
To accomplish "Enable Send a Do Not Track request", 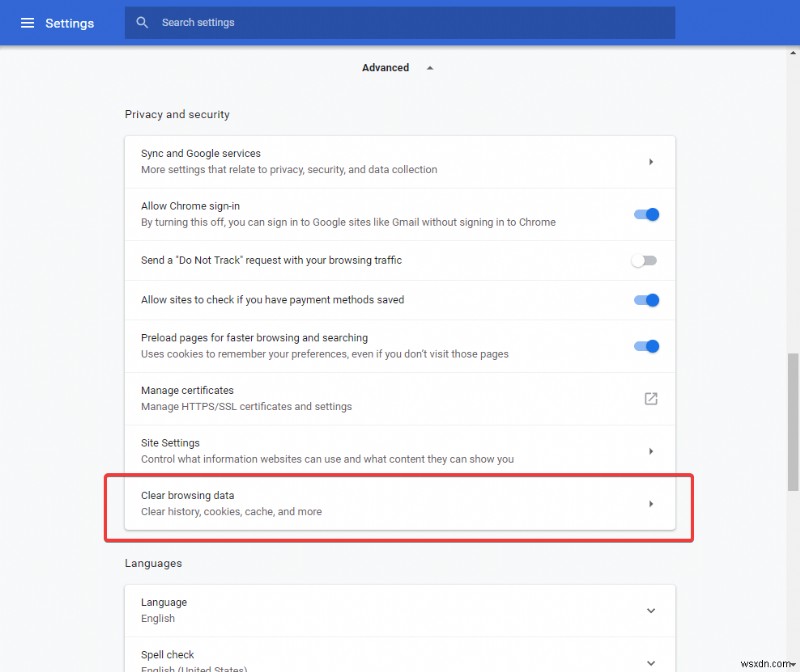I will [645, 260].
